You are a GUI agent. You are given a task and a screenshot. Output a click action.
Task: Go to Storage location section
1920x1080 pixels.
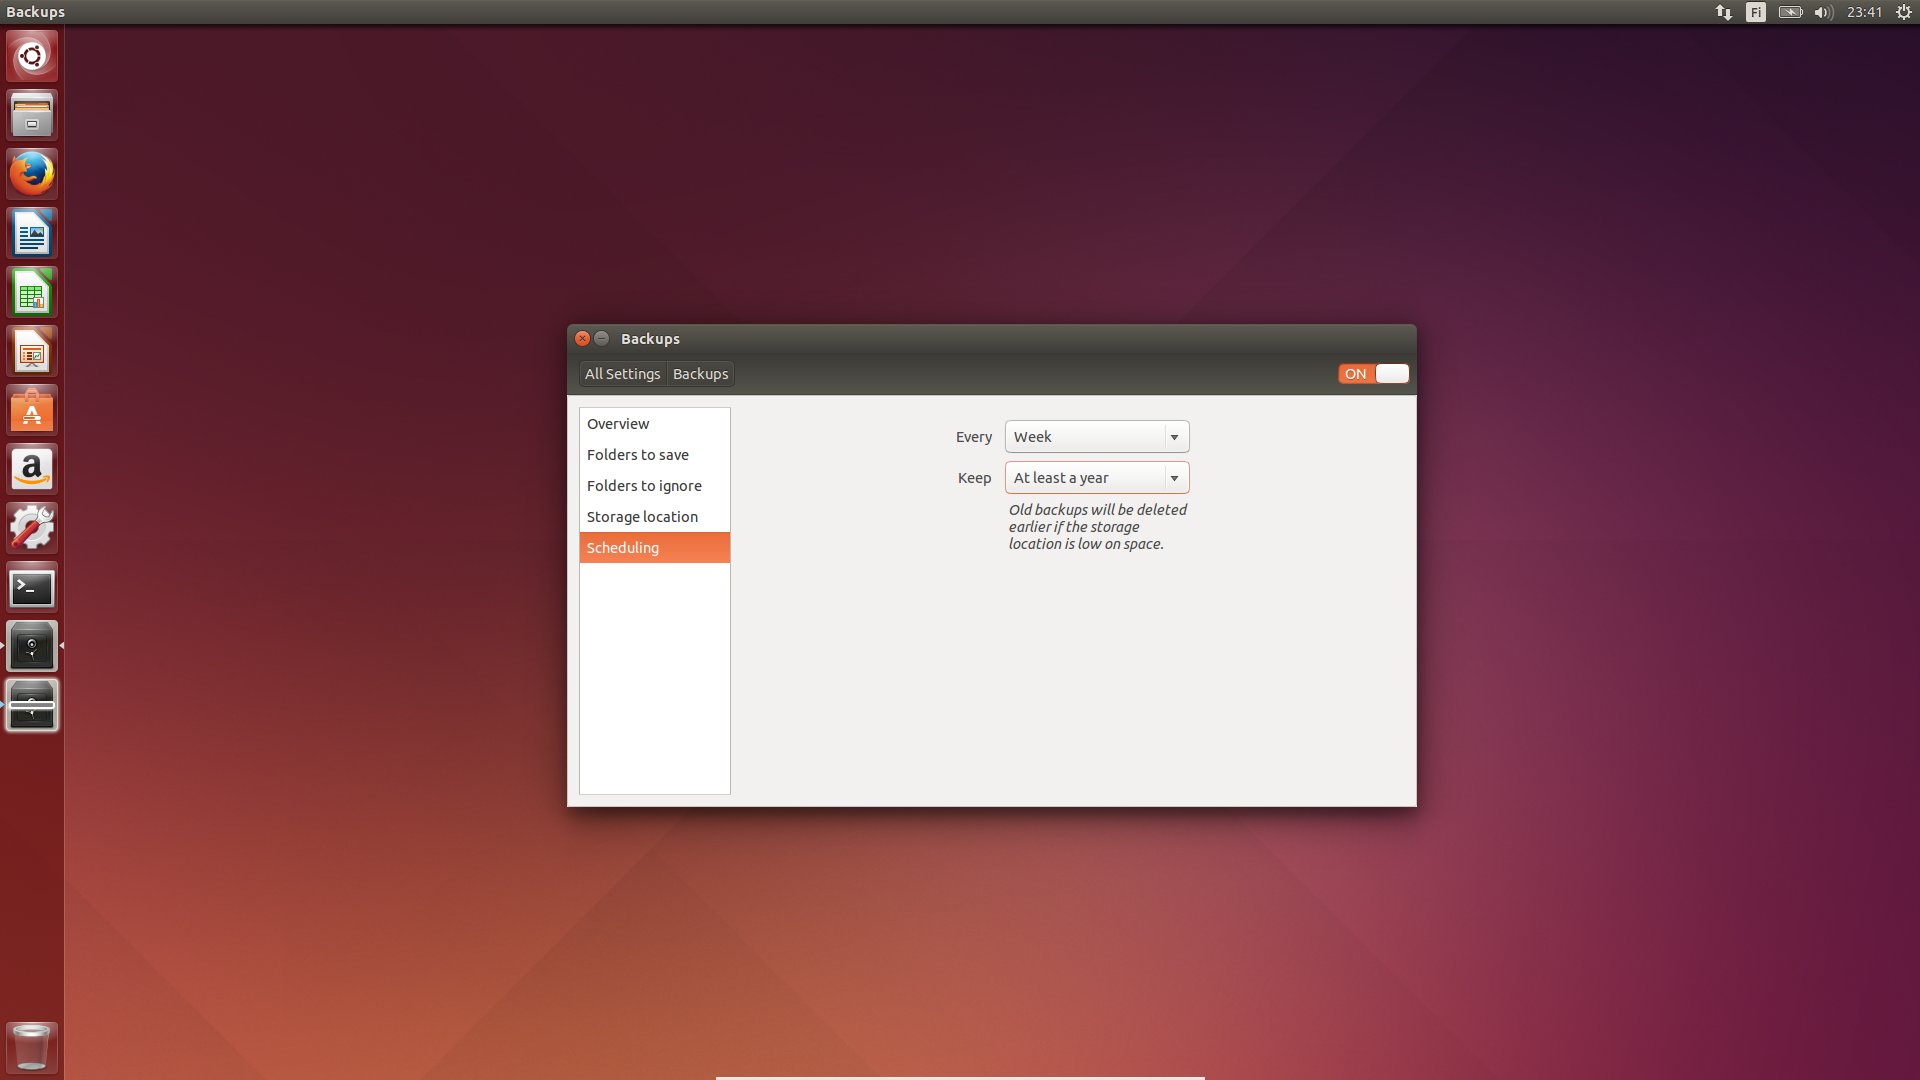(x=655, y=517)
